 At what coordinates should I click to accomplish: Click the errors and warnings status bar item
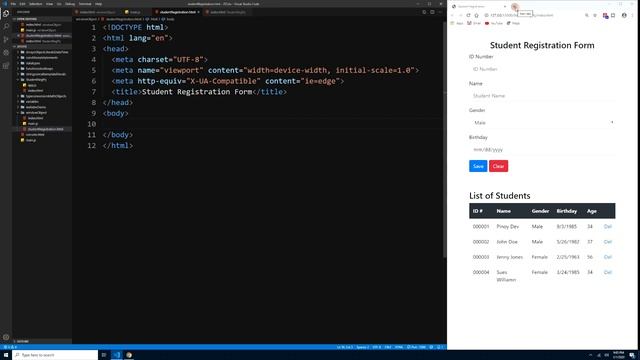(x=10, y=347)
